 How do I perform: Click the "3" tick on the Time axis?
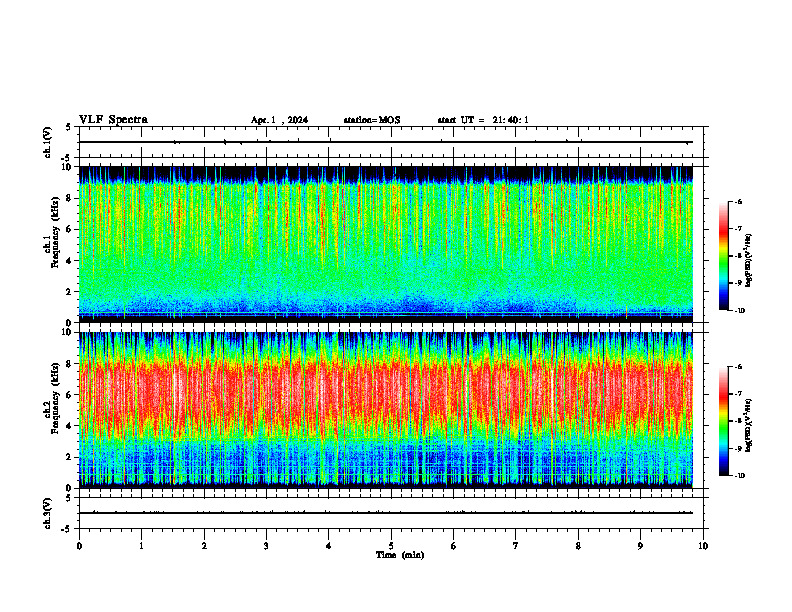(266, 546)
